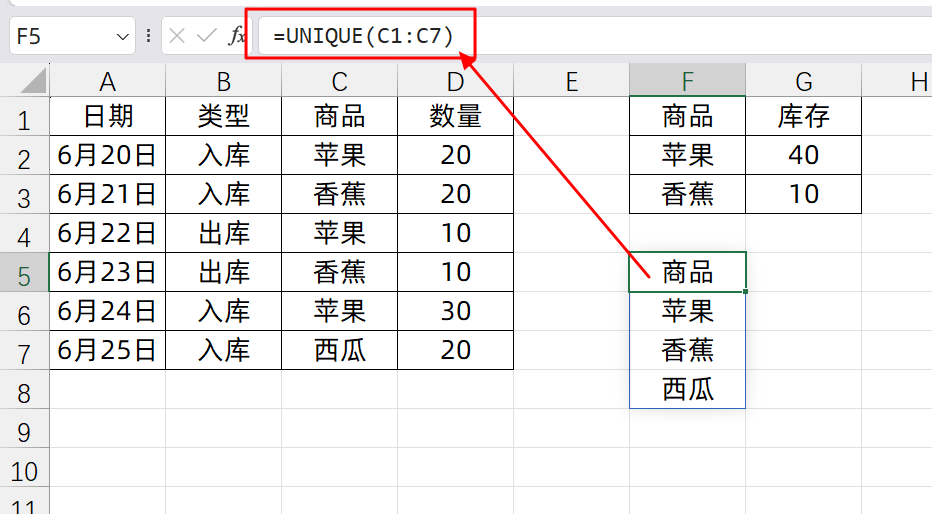Click cell B2 containing 入库
Viewport: 932px width, 514px height.
pyautogui.click(x=223, y=155)
